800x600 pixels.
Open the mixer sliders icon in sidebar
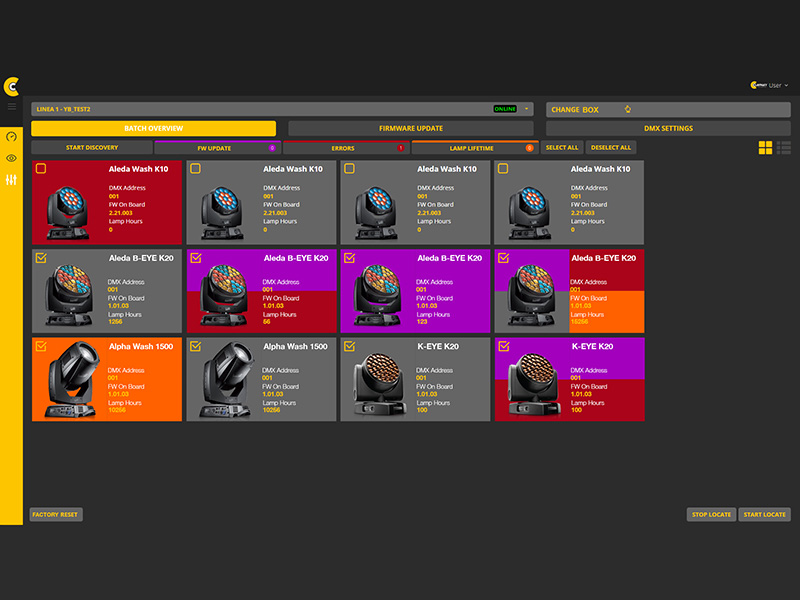click(11, 180)
